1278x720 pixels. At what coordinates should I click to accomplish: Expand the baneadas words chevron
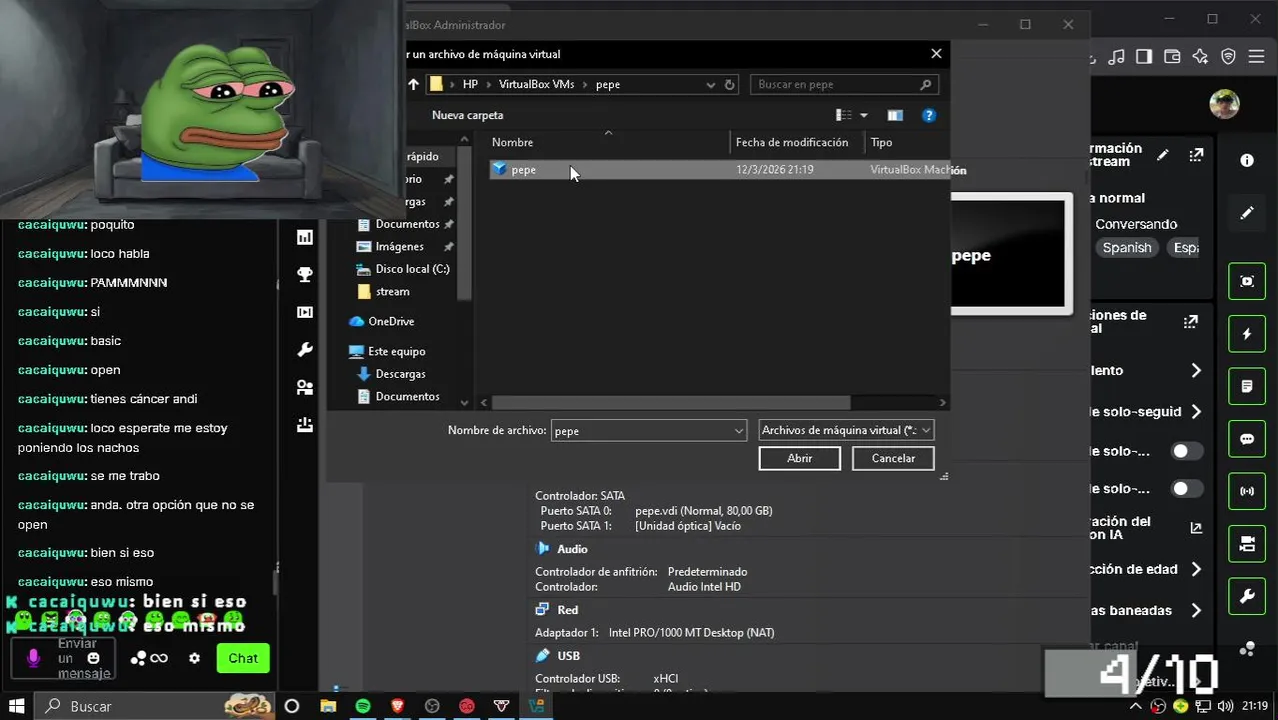coord(1196,610)
